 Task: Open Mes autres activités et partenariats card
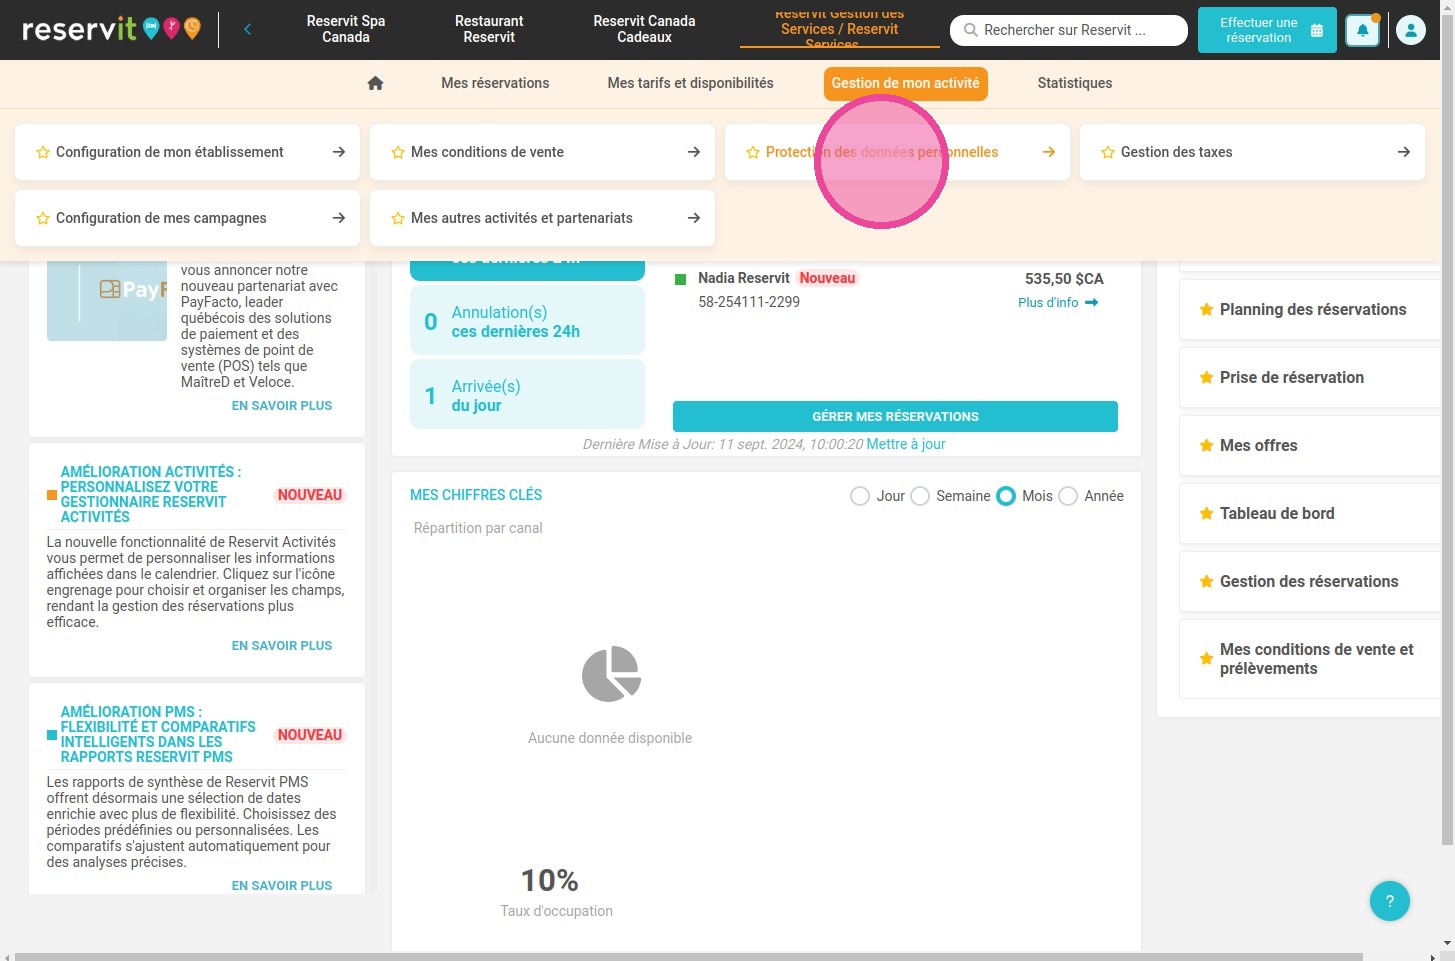[542, 218]
